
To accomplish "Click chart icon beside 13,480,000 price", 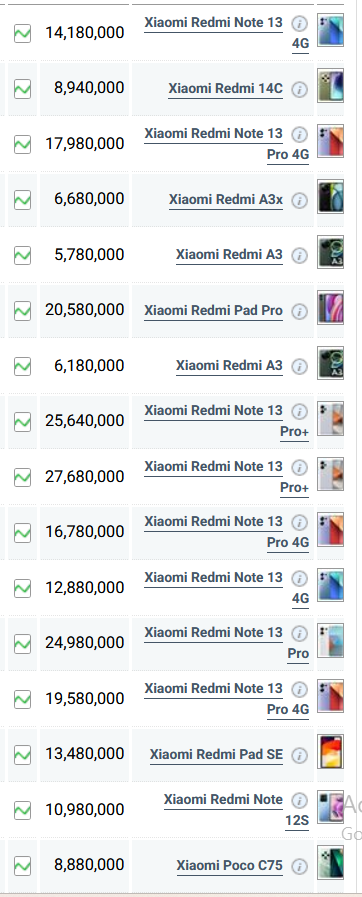I will (x=22, y=755).
